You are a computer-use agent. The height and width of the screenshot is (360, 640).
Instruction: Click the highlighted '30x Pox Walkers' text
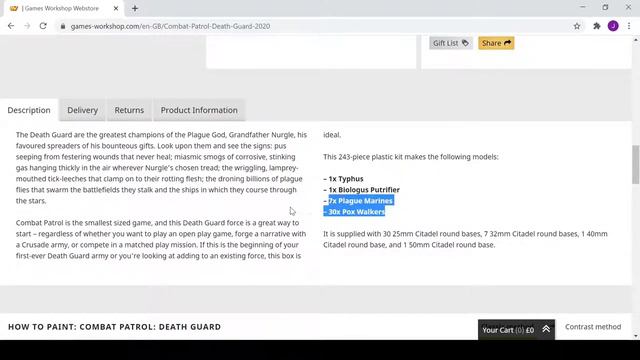click(x=354, y=212)
